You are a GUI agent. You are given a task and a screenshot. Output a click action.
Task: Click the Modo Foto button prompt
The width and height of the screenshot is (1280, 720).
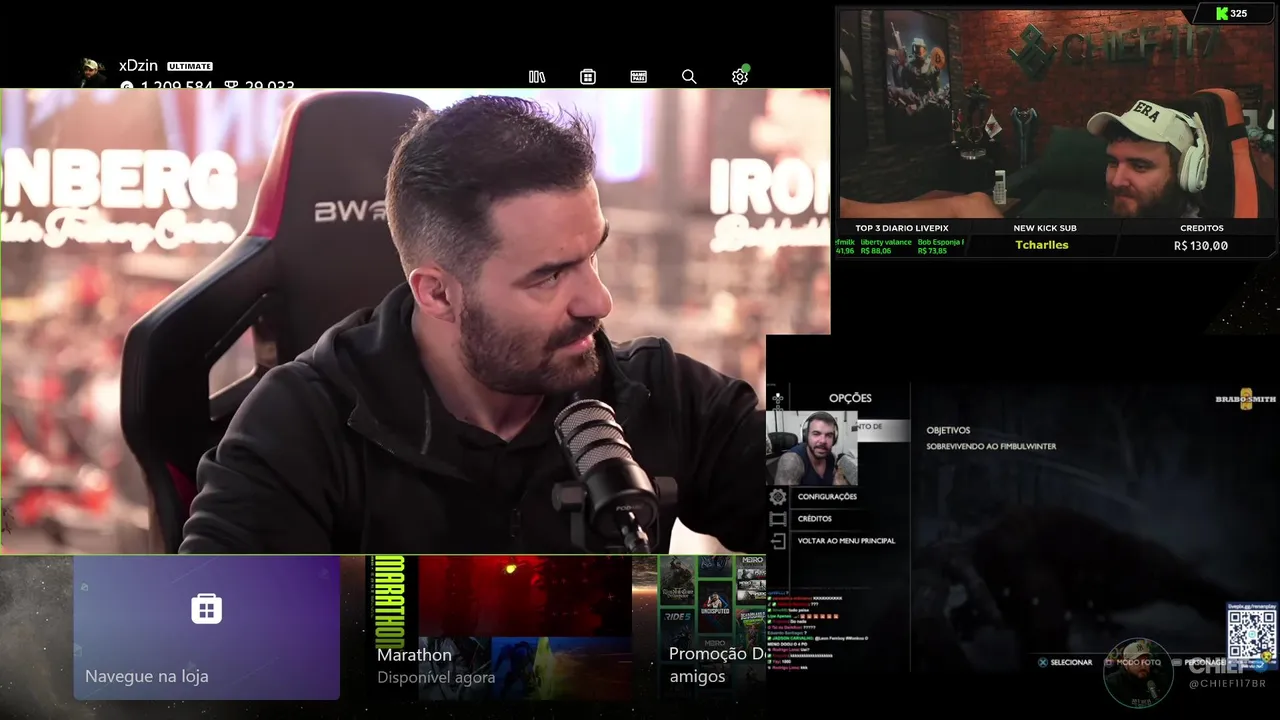(1133, 662)
